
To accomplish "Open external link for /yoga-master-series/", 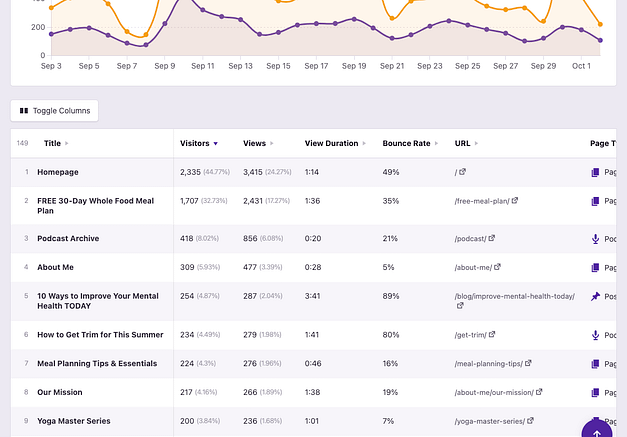I will coord(531,421).
